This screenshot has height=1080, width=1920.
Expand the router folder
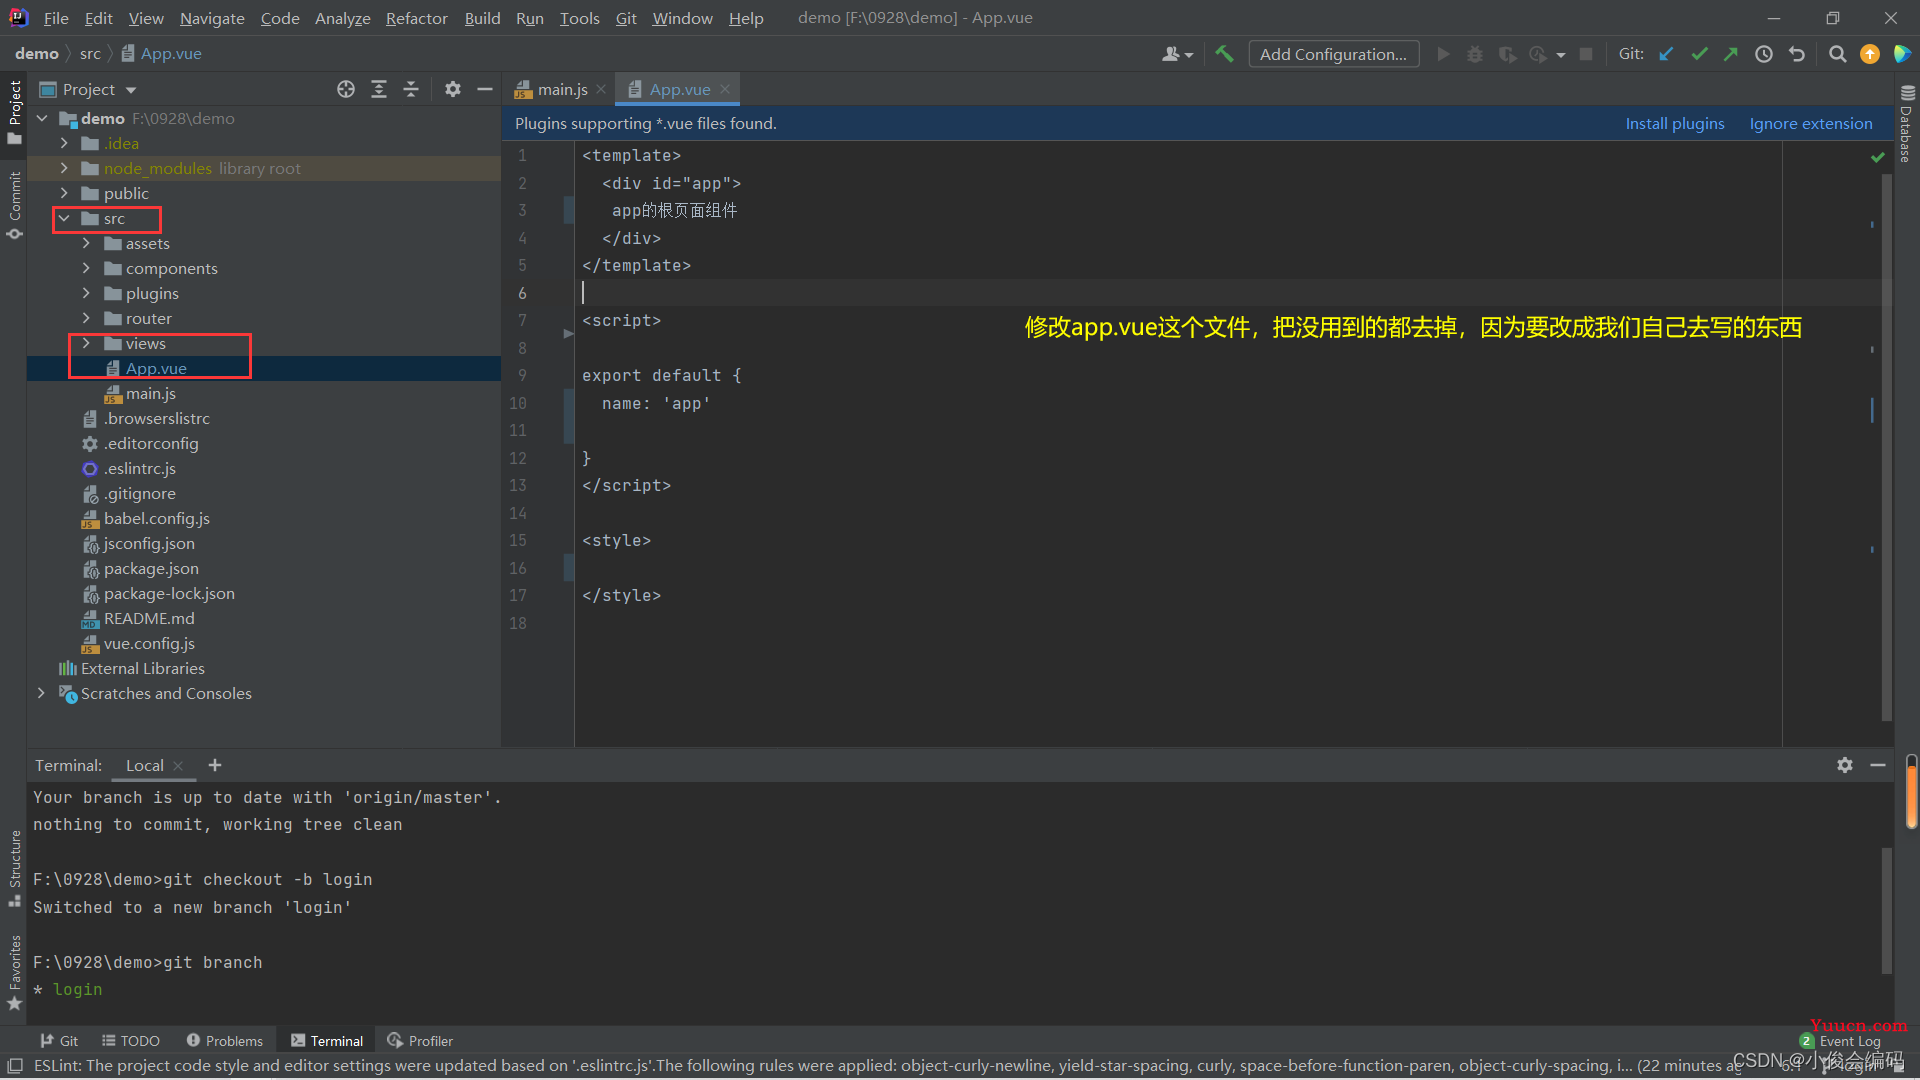pyautogui.click(x=86, y=318)
